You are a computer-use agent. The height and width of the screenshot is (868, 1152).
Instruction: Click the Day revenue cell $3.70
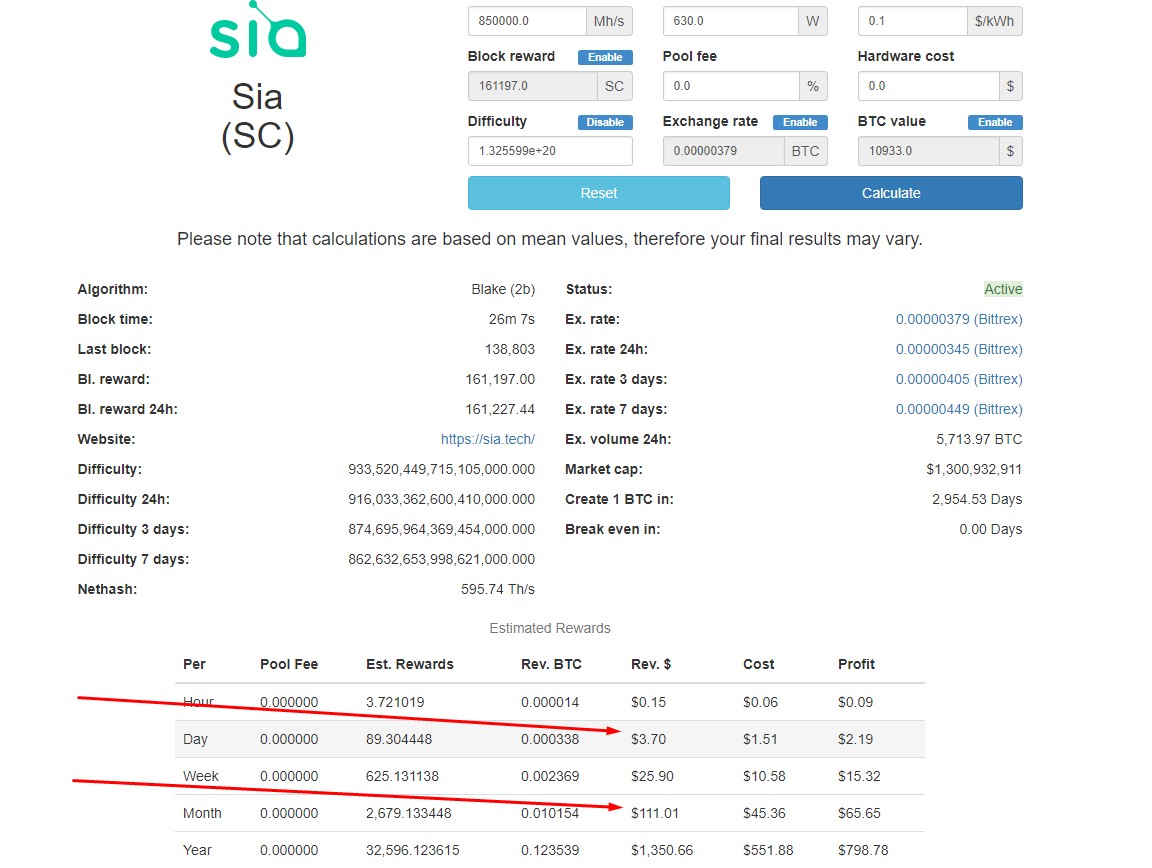pos(649,739)
